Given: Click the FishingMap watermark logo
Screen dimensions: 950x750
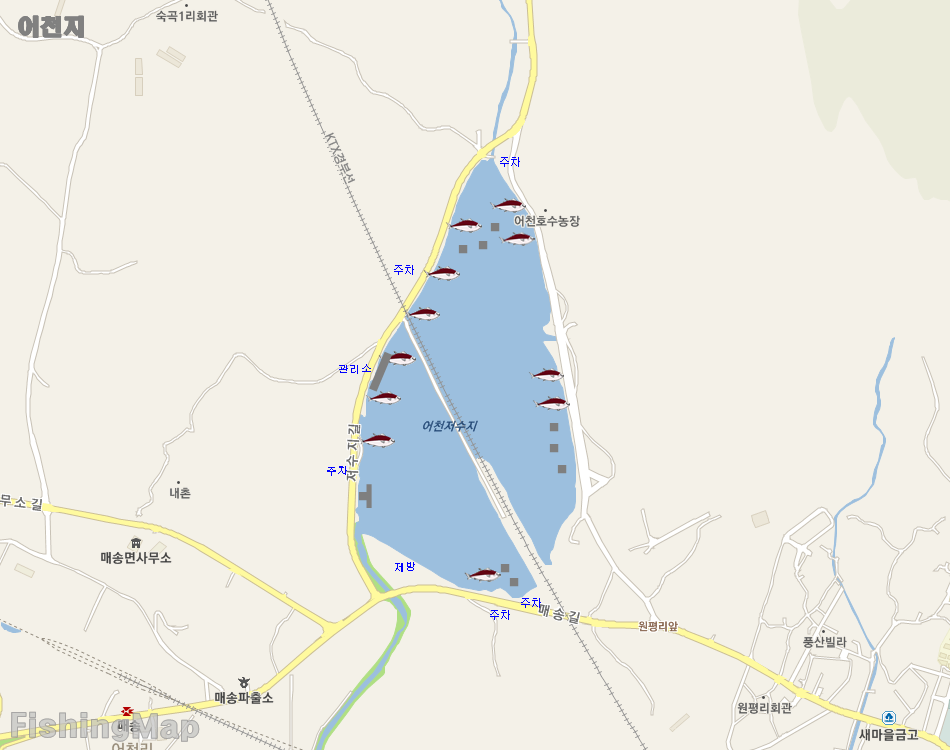Looking at the screenshot, I should pos(104,726).
